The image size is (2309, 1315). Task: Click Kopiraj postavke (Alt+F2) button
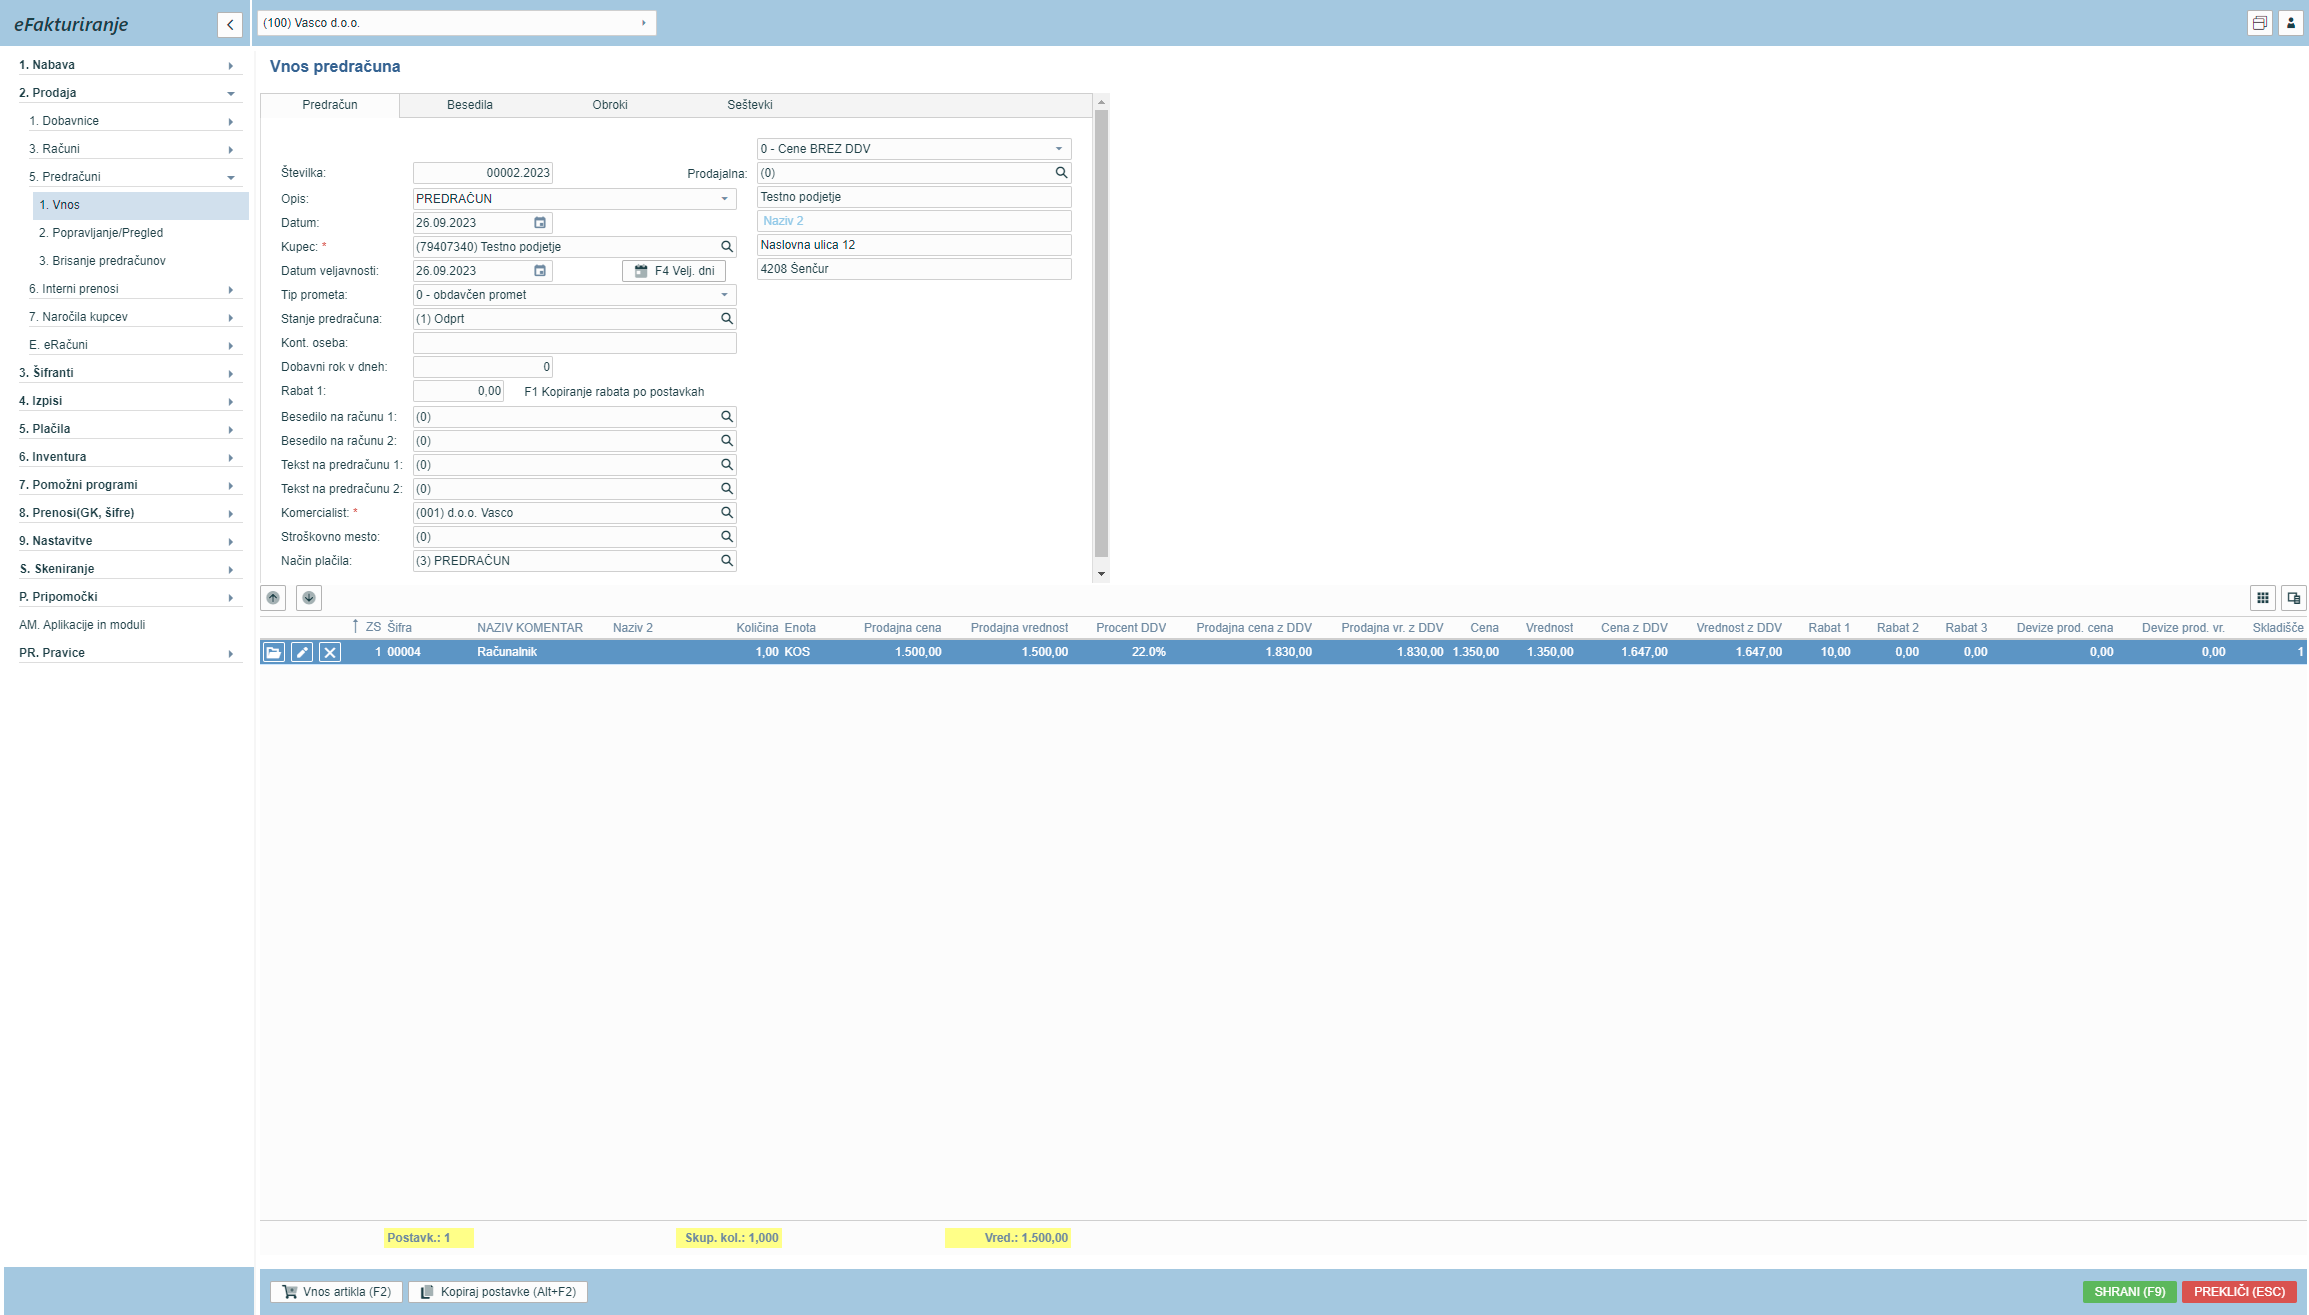tap(498, 1292)
